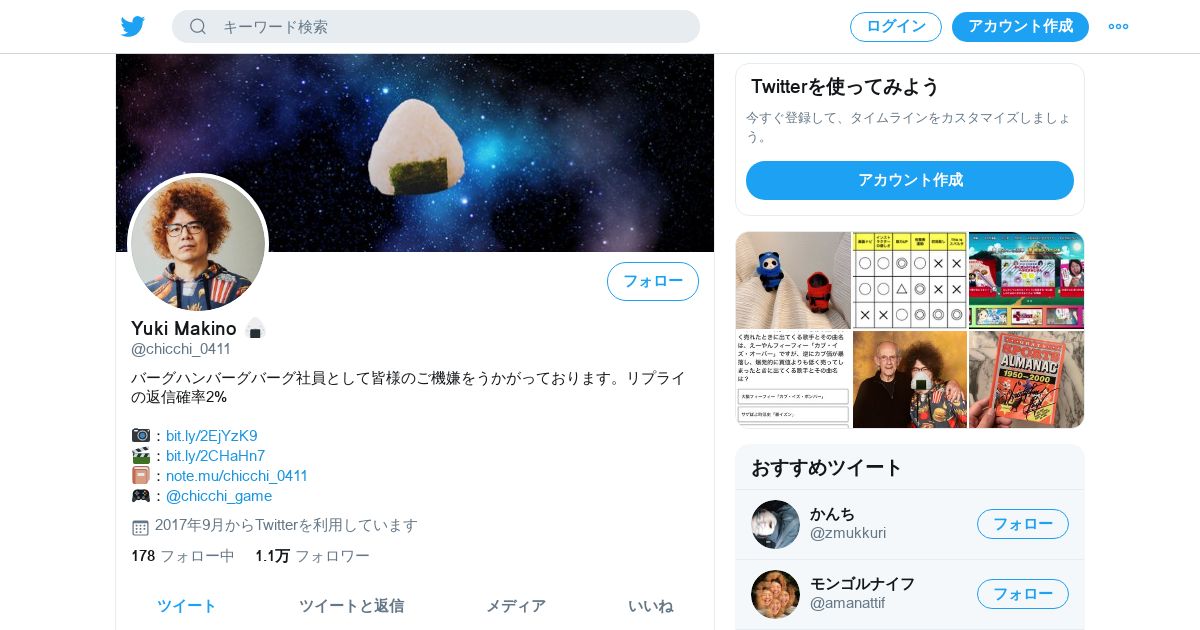This screenshot has width=1200, height=630.
Task: View the 1.1万 フォロワー list
Action: pos(312,556)
